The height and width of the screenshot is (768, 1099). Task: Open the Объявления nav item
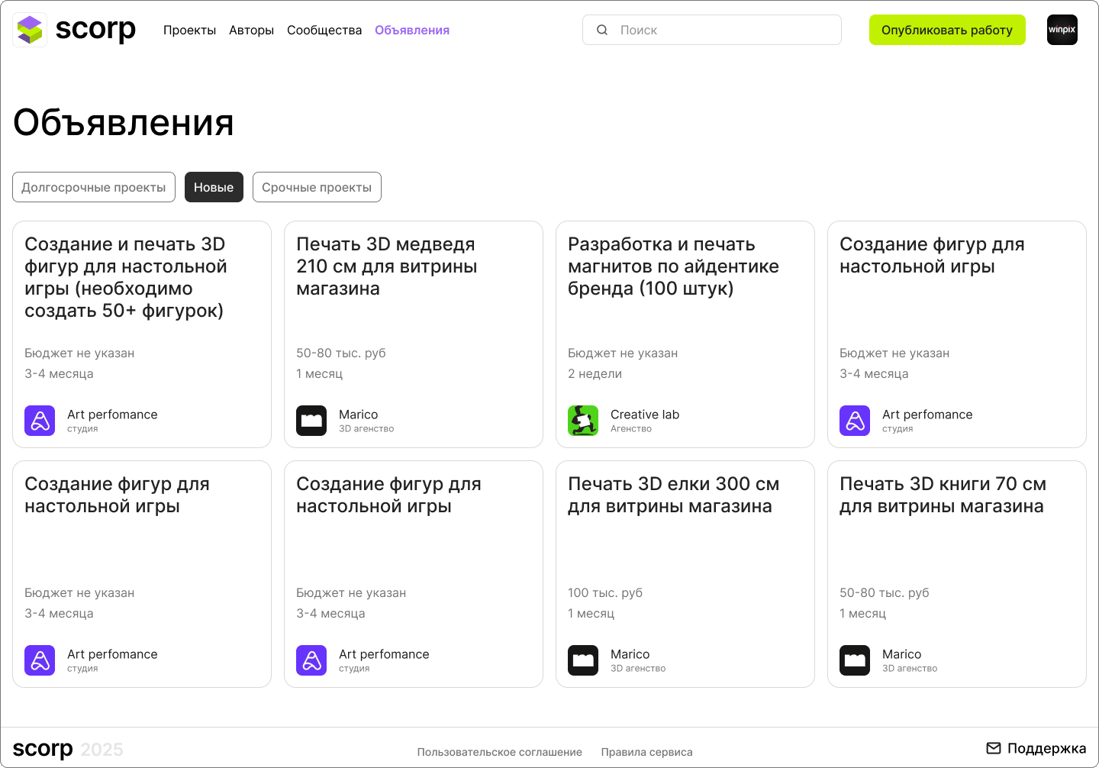(x=412, y=30)
